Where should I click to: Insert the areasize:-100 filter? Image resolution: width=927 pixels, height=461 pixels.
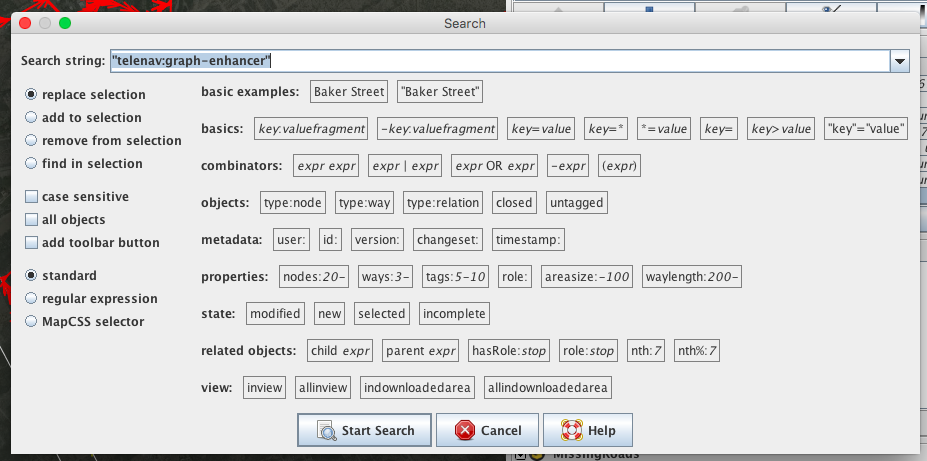click(x=586, y=277)
